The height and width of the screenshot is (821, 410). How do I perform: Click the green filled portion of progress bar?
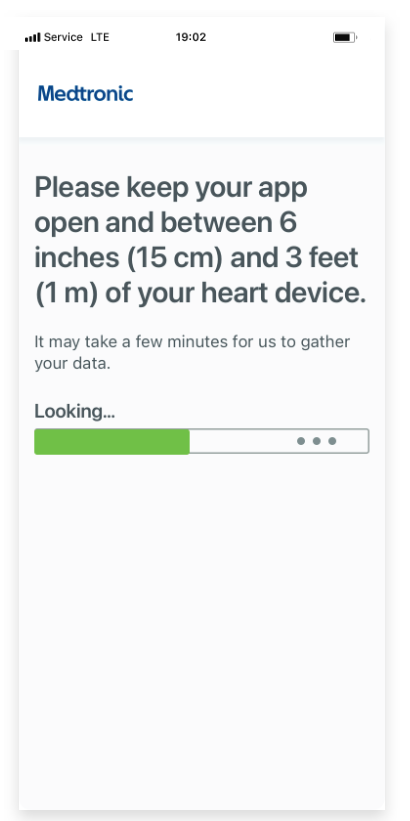tap(112, 441)
